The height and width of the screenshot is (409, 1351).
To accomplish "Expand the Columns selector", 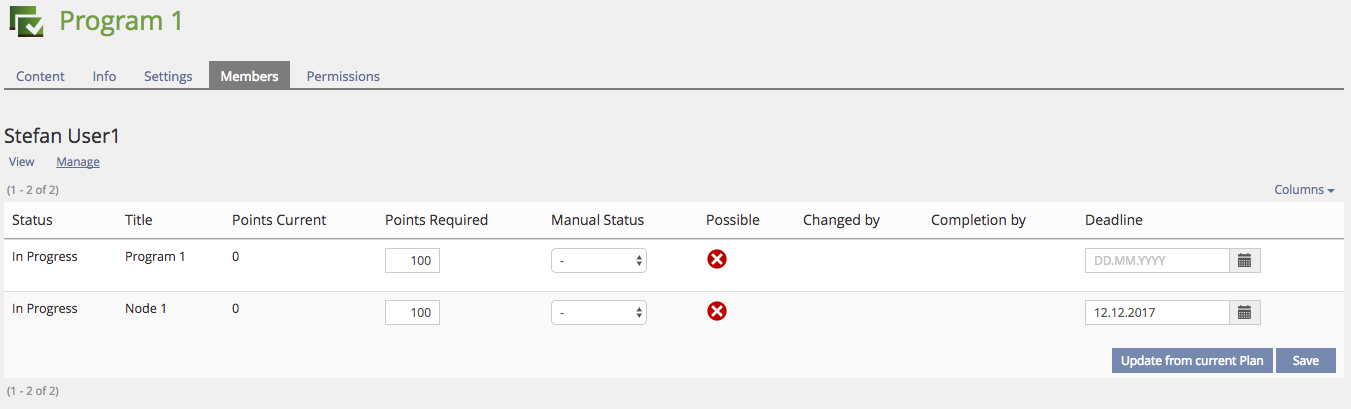I will click(1304, 190).
